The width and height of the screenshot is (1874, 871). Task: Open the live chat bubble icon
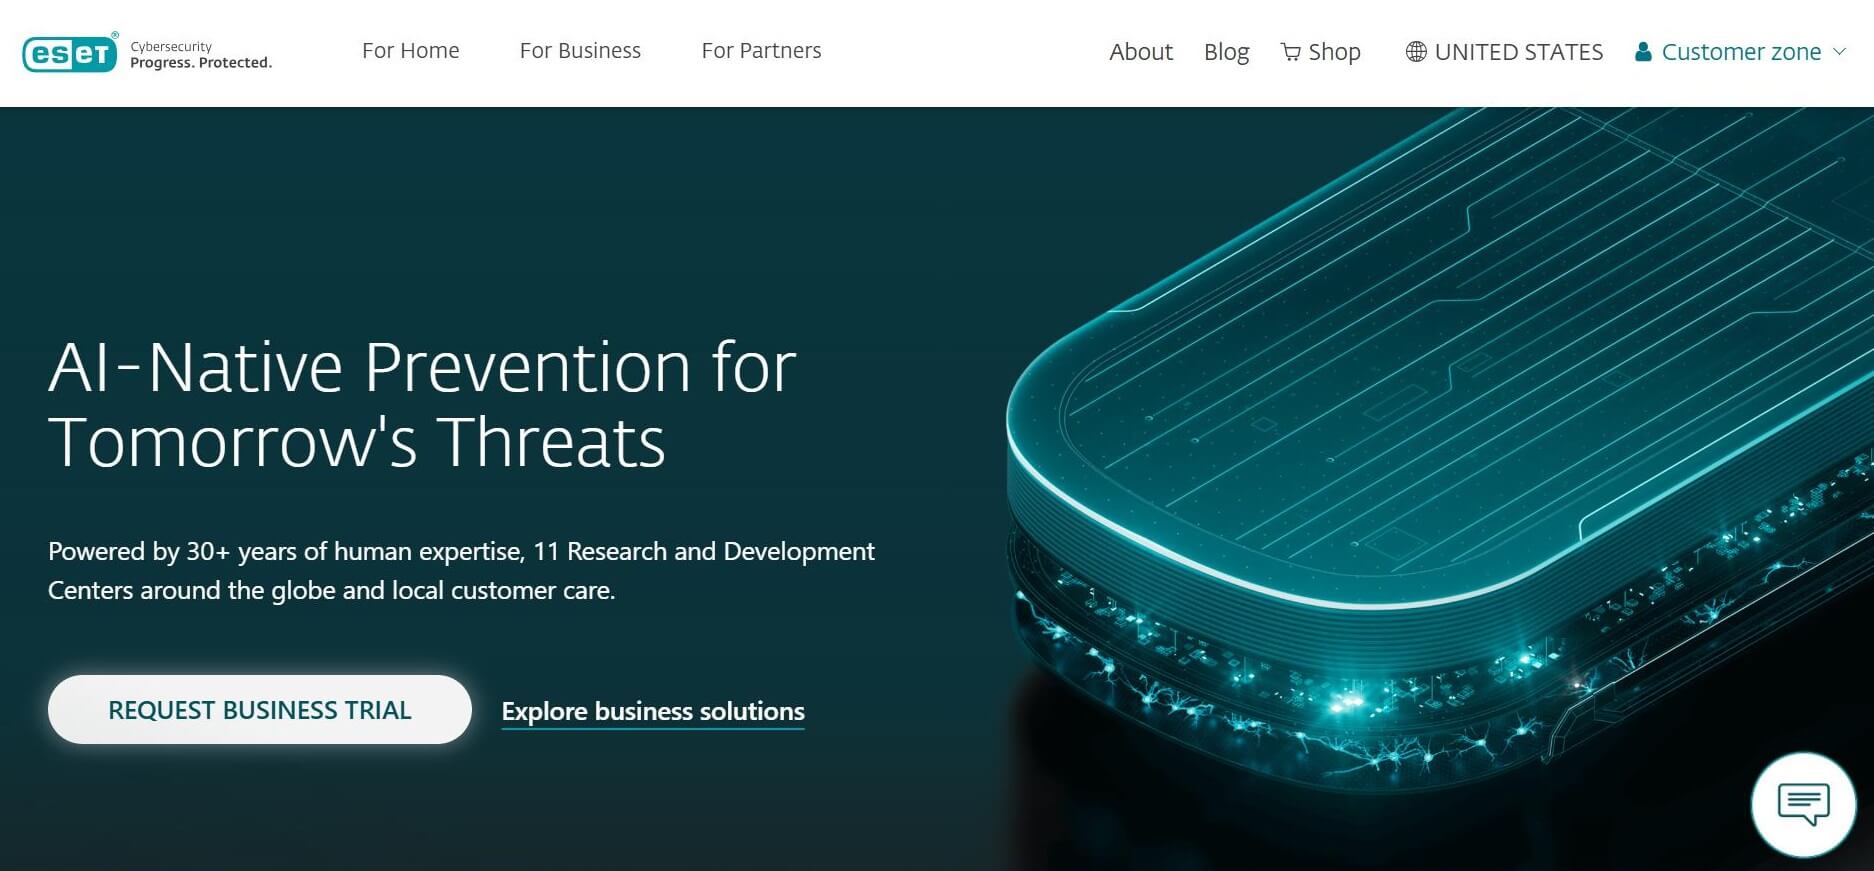pos(1803,804)
